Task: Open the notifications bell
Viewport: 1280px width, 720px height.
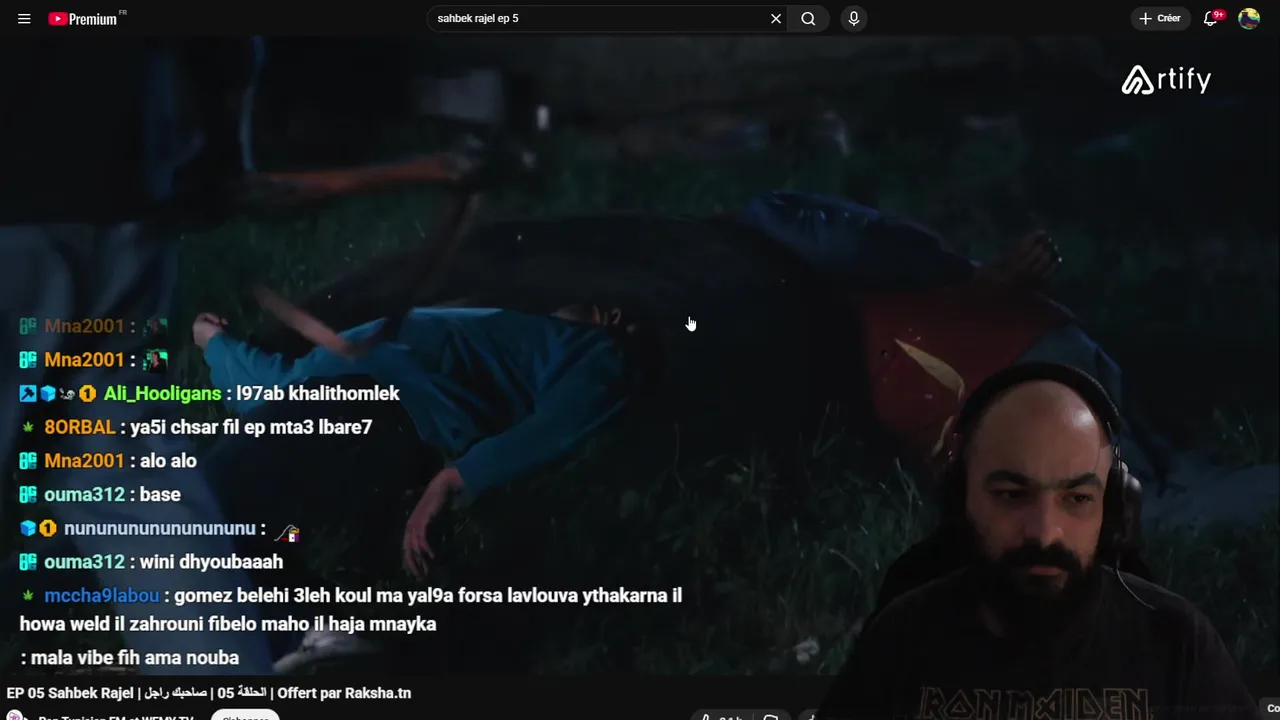Action: pyautogui.click(x=1212, y=18)
